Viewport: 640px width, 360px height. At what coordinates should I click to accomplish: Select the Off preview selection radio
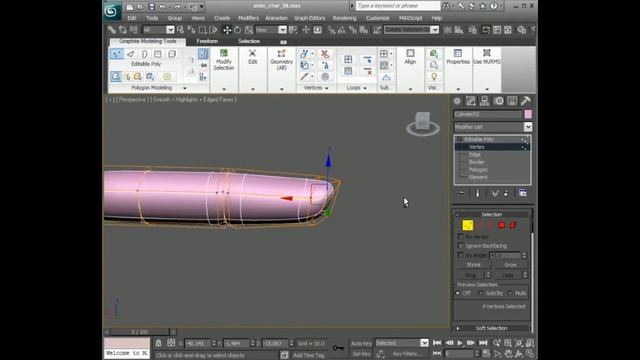458,293
